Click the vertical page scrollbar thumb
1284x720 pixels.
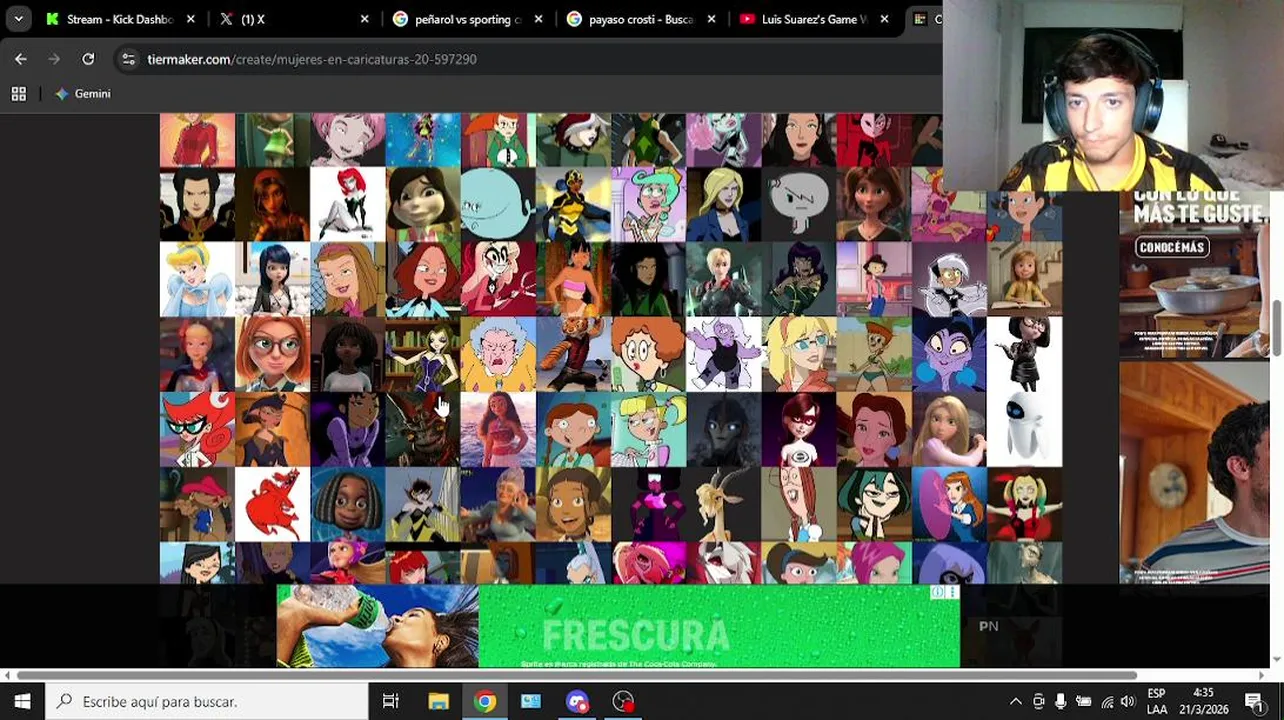1276,327
